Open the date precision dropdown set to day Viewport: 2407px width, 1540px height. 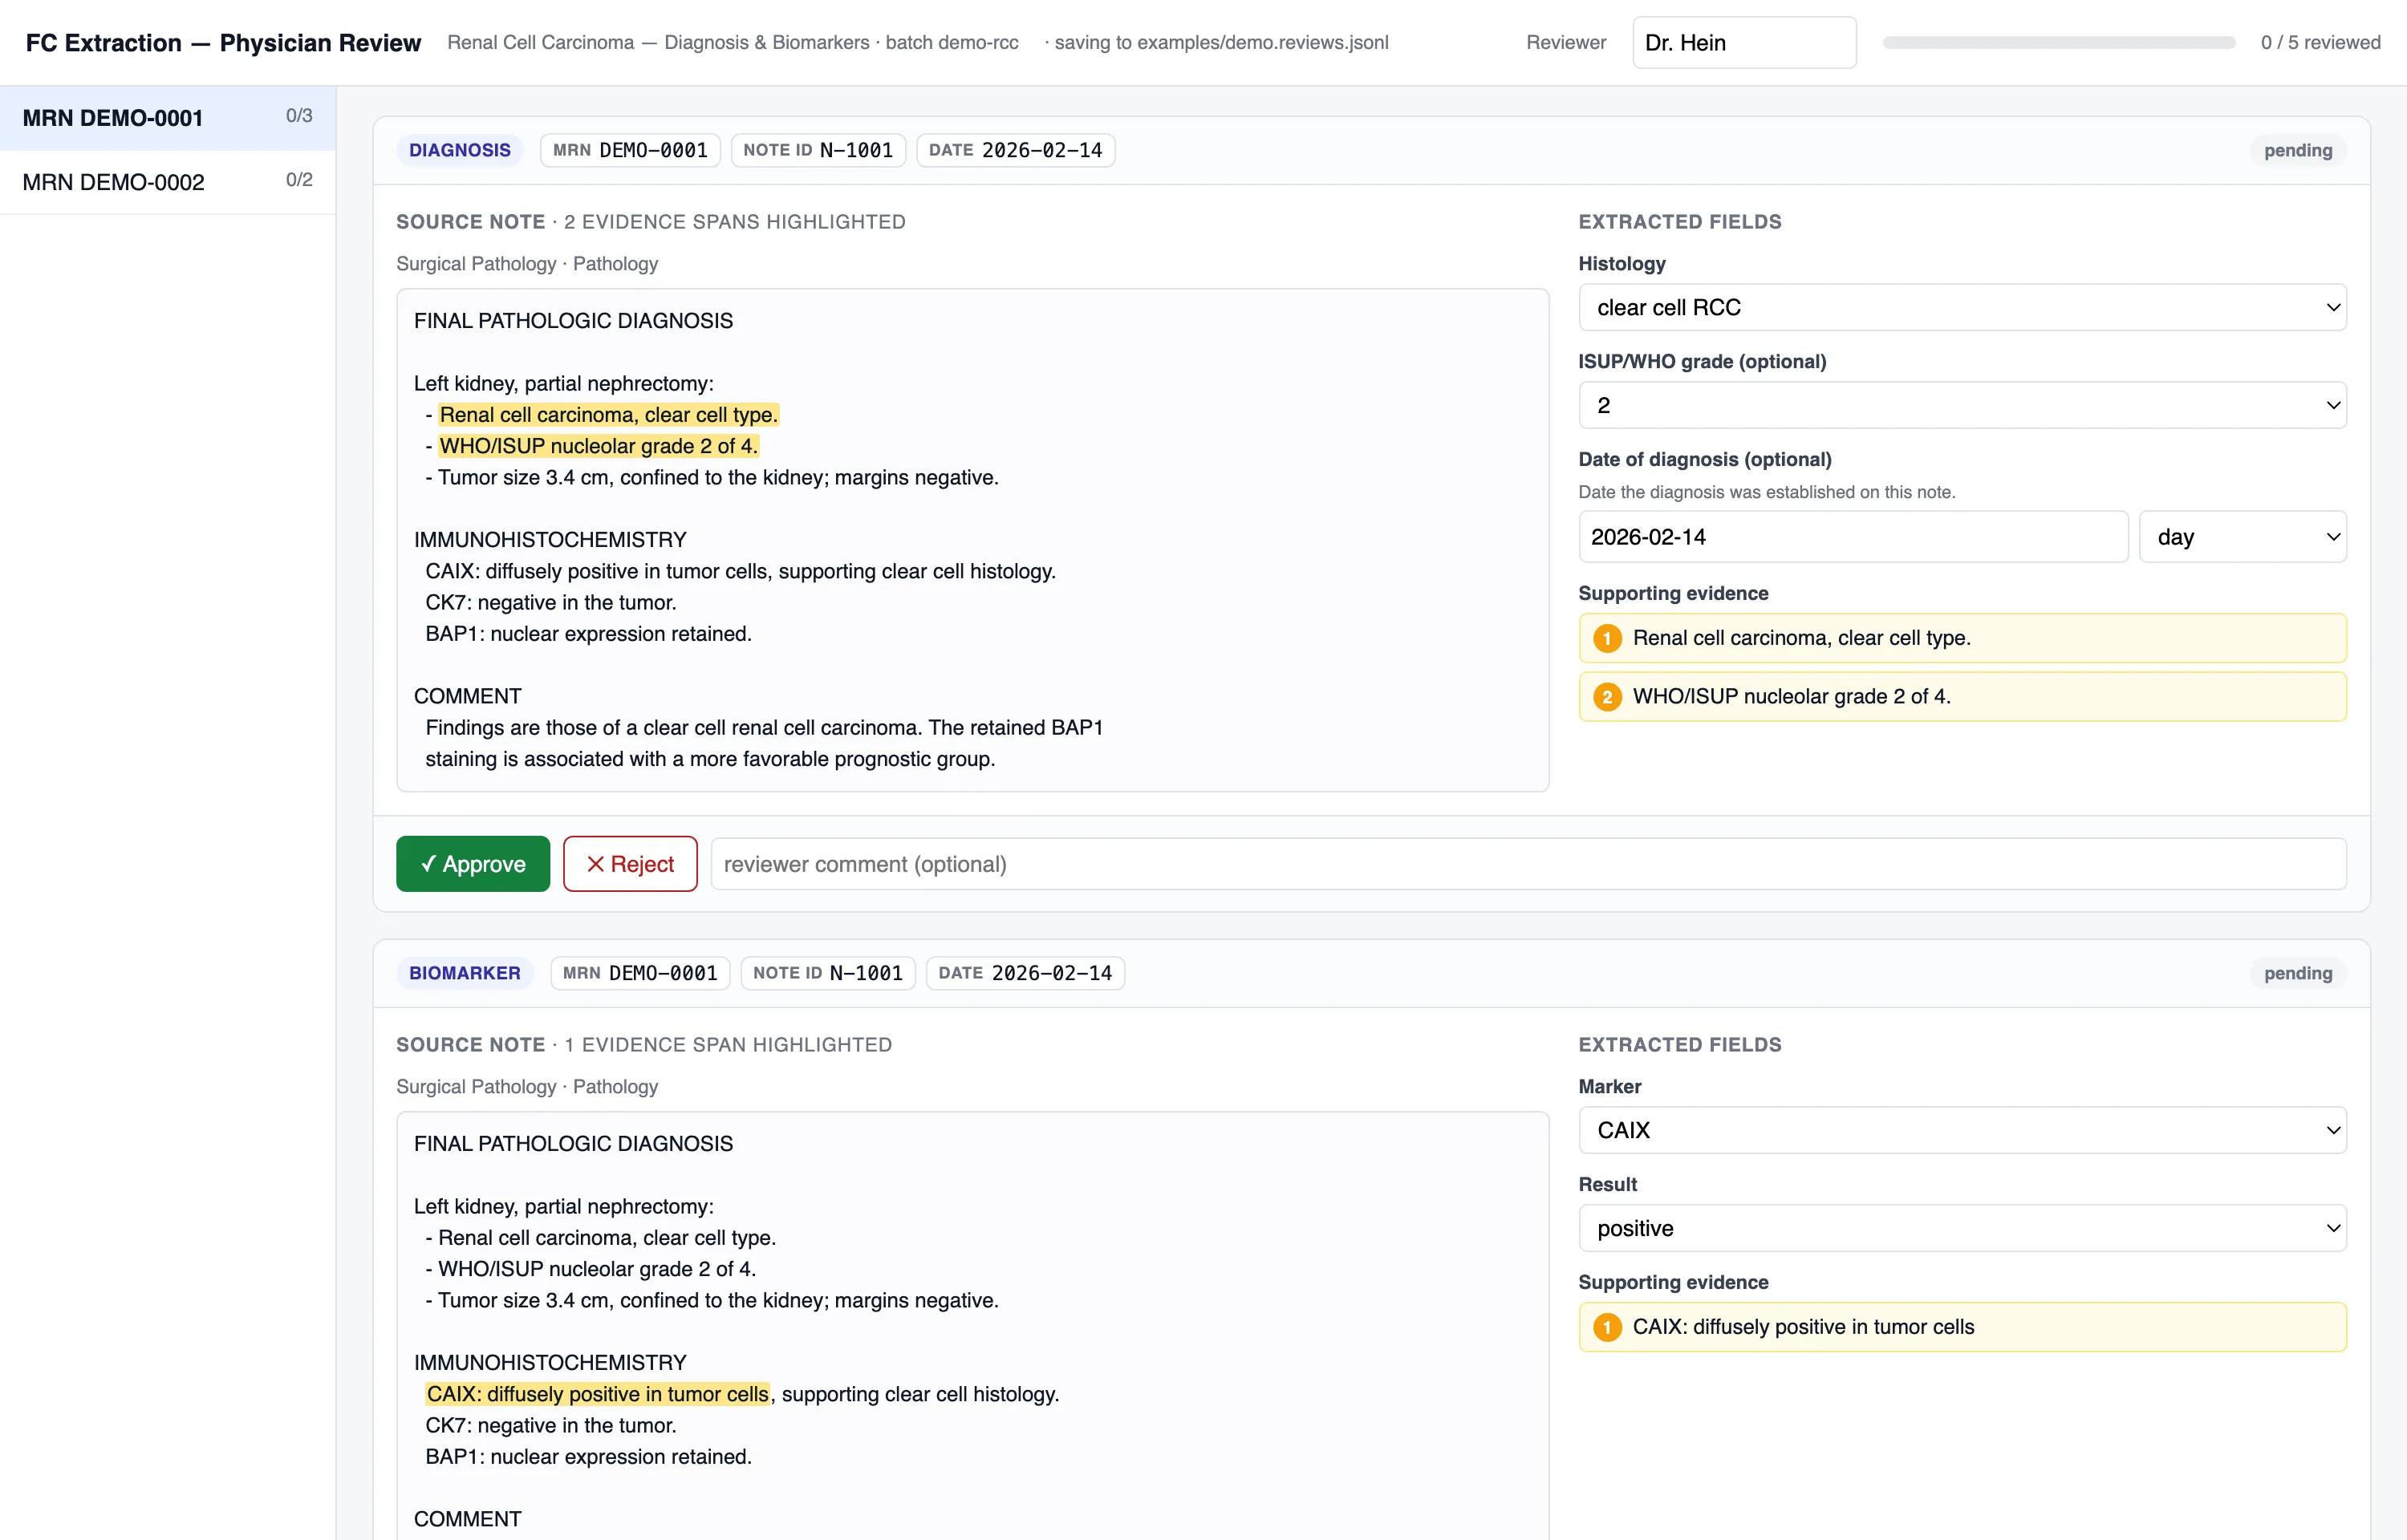pyautogui.click(x=2242, y=537)
